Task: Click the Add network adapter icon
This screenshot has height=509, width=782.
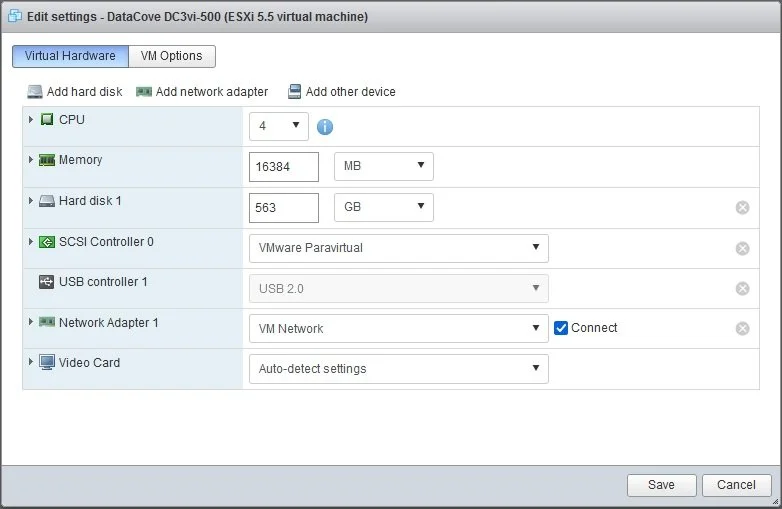Action: (x=144, y=92)
